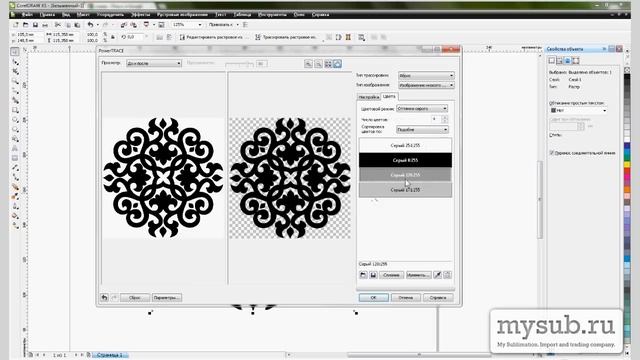
Task: Click the PowerTRACE pan hand icon
Action: (x=338, y=64)
